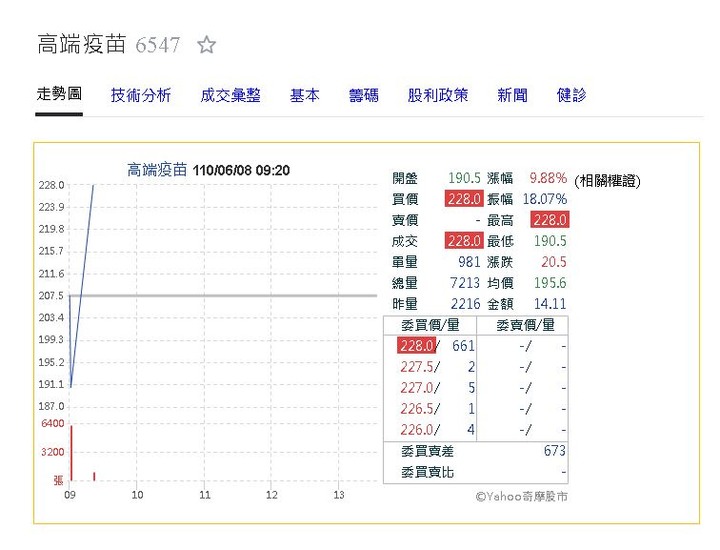Click the 228.0 y-axis price label
720x550 pixels.
click(51, 185)
